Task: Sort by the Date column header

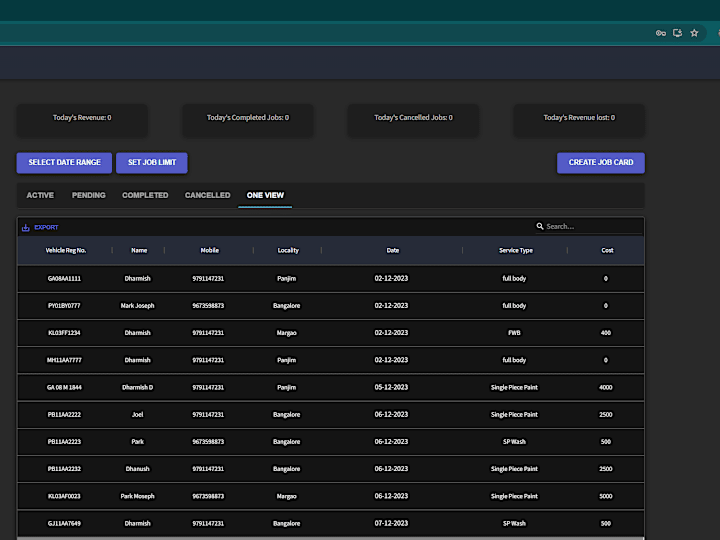Action: point(393,251)
